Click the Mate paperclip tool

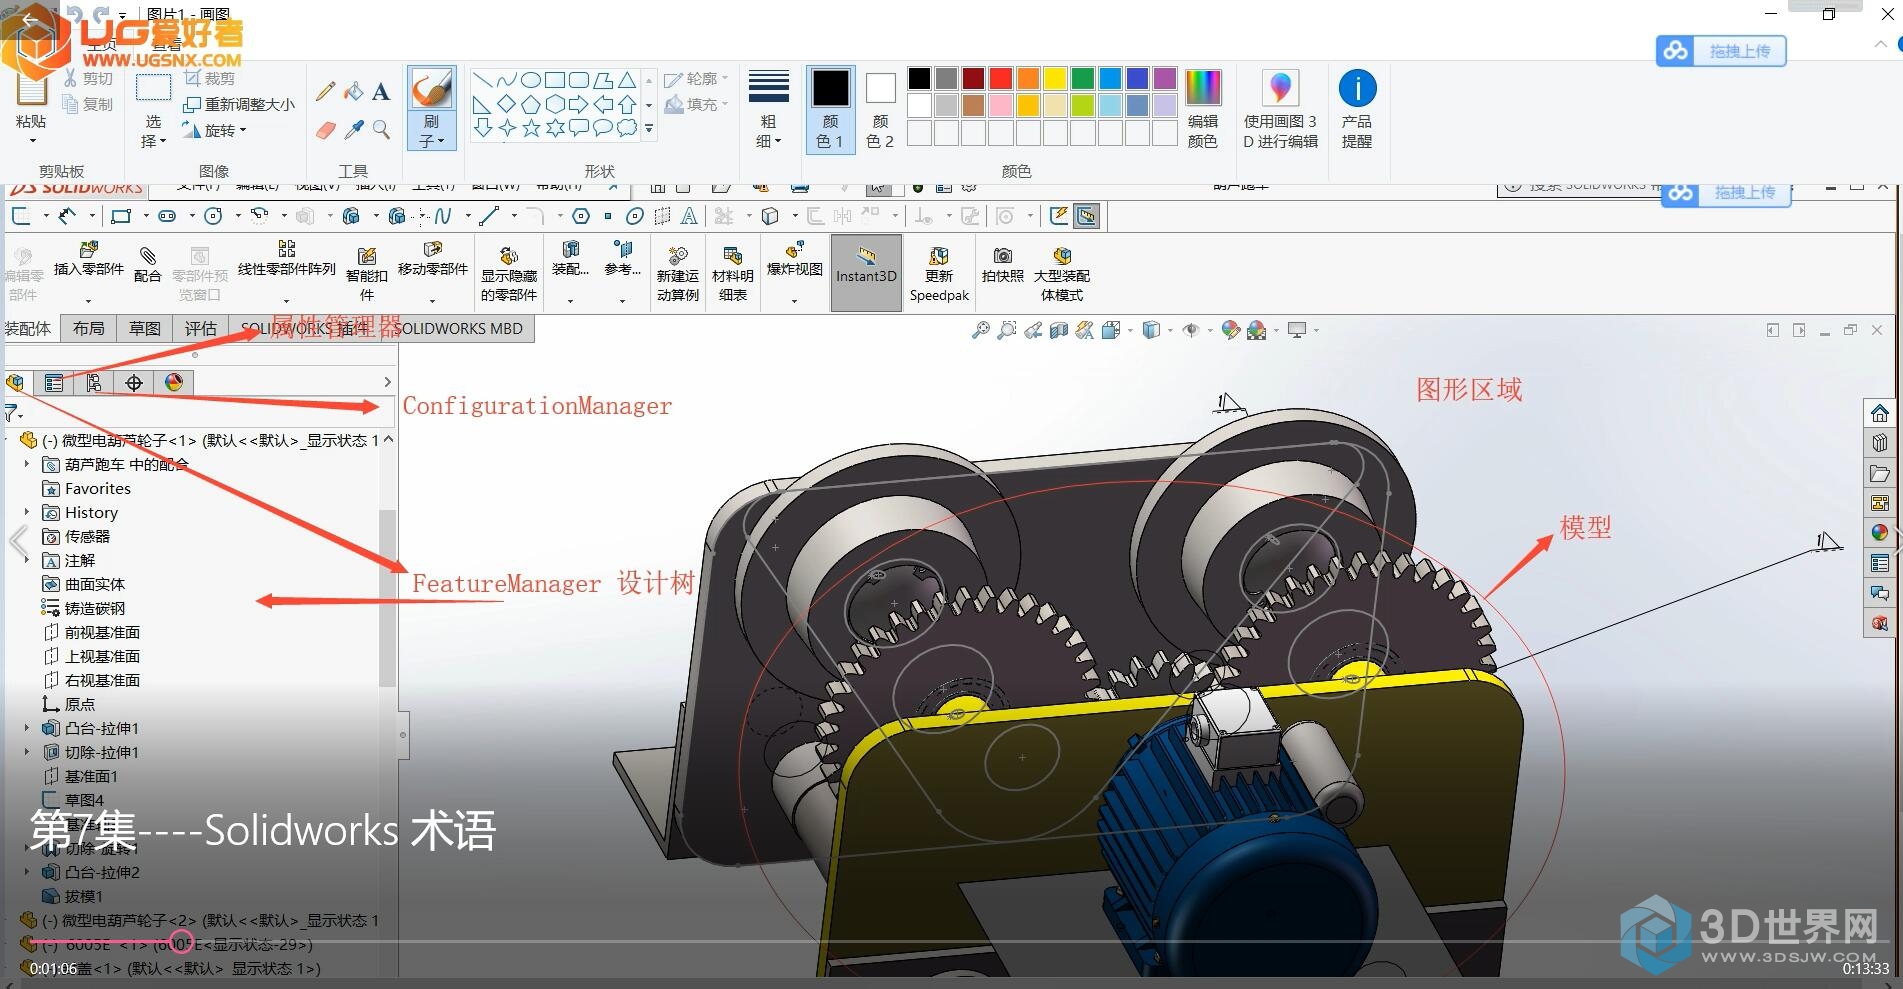point(147,264)
